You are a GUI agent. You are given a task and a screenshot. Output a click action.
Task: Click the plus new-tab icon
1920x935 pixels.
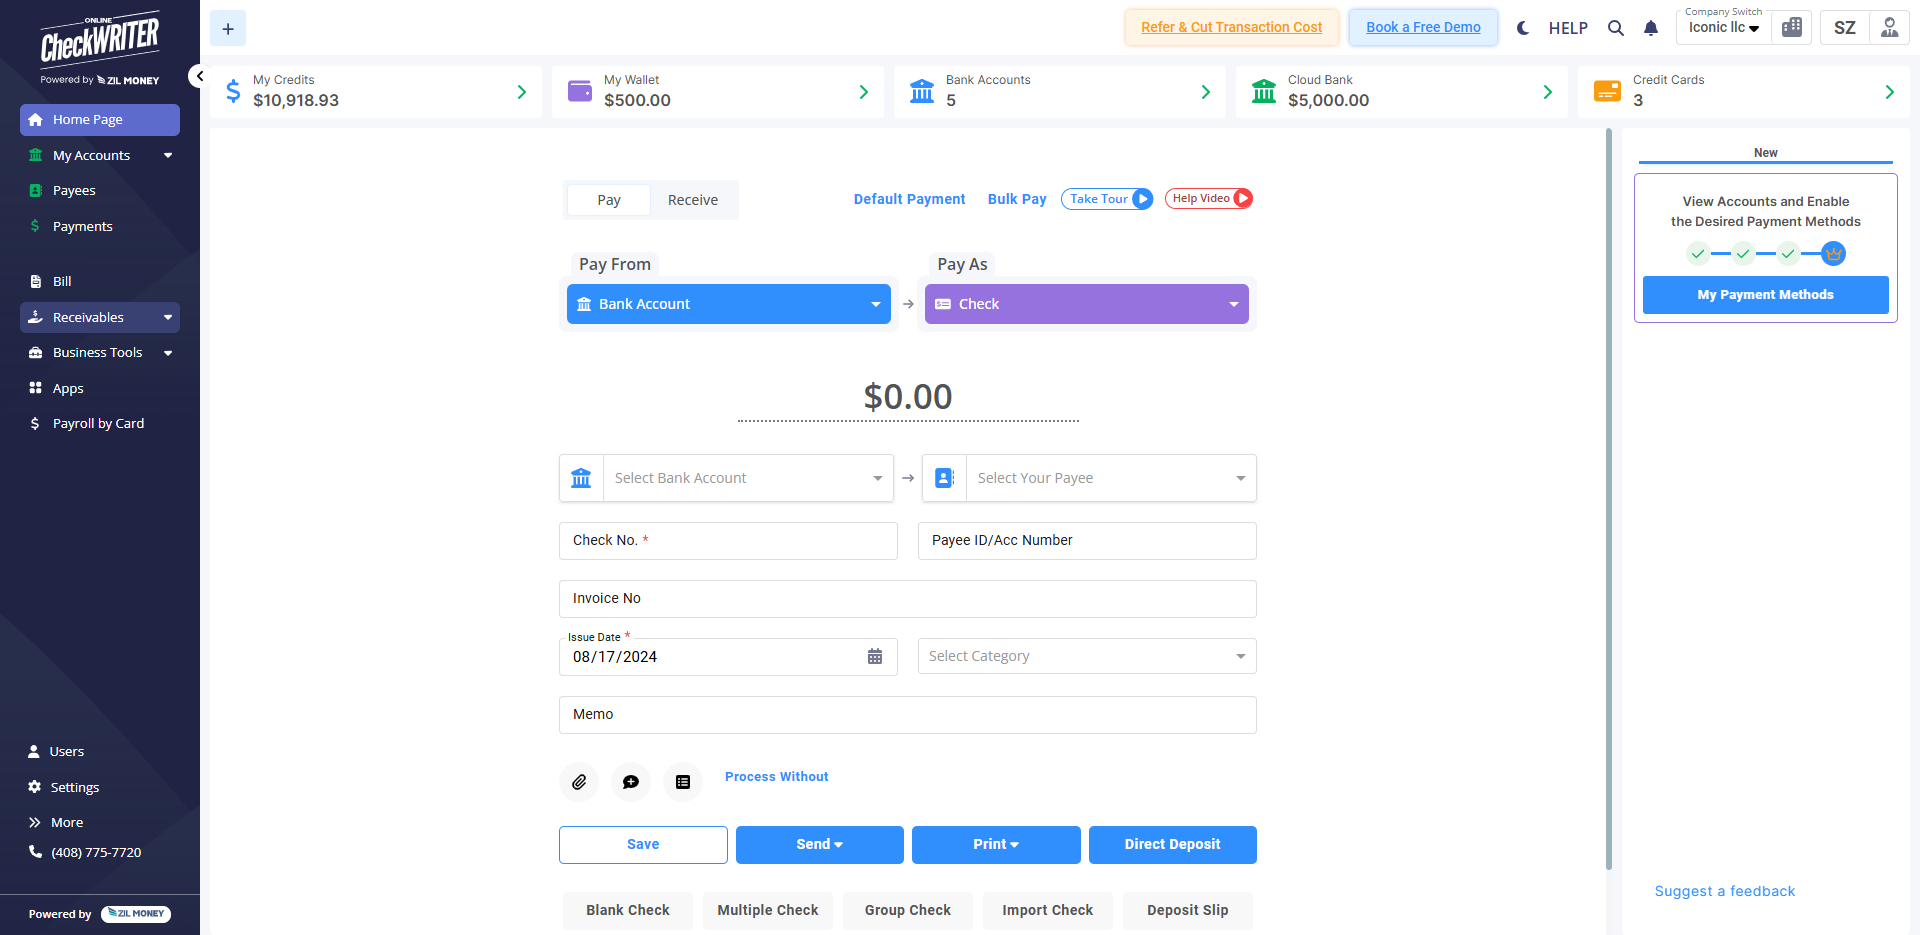[228, 29]
